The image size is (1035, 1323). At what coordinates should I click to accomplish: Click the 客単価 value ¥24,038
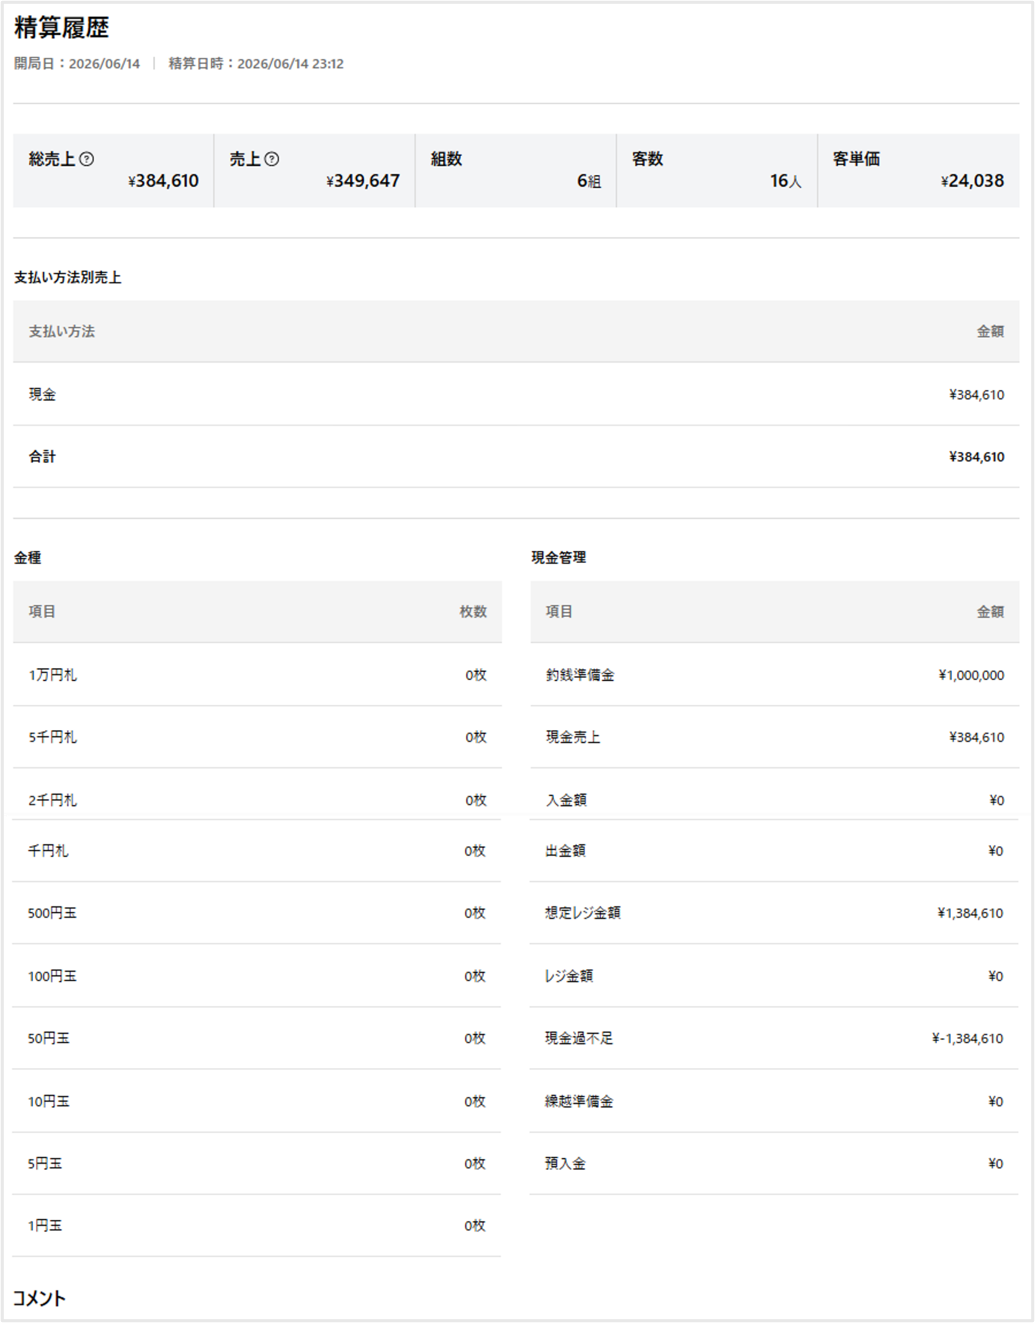click(x=972, y=181)
